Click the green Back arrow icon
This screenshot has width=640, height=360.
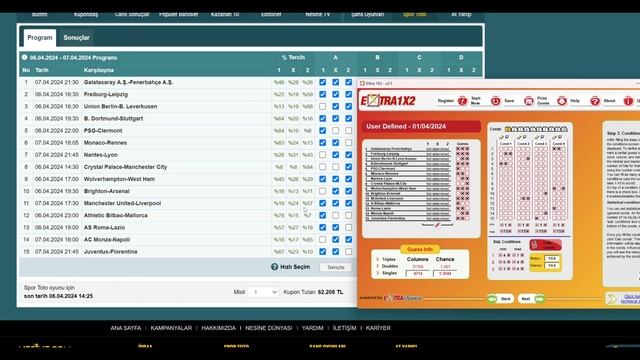point(492,299)
